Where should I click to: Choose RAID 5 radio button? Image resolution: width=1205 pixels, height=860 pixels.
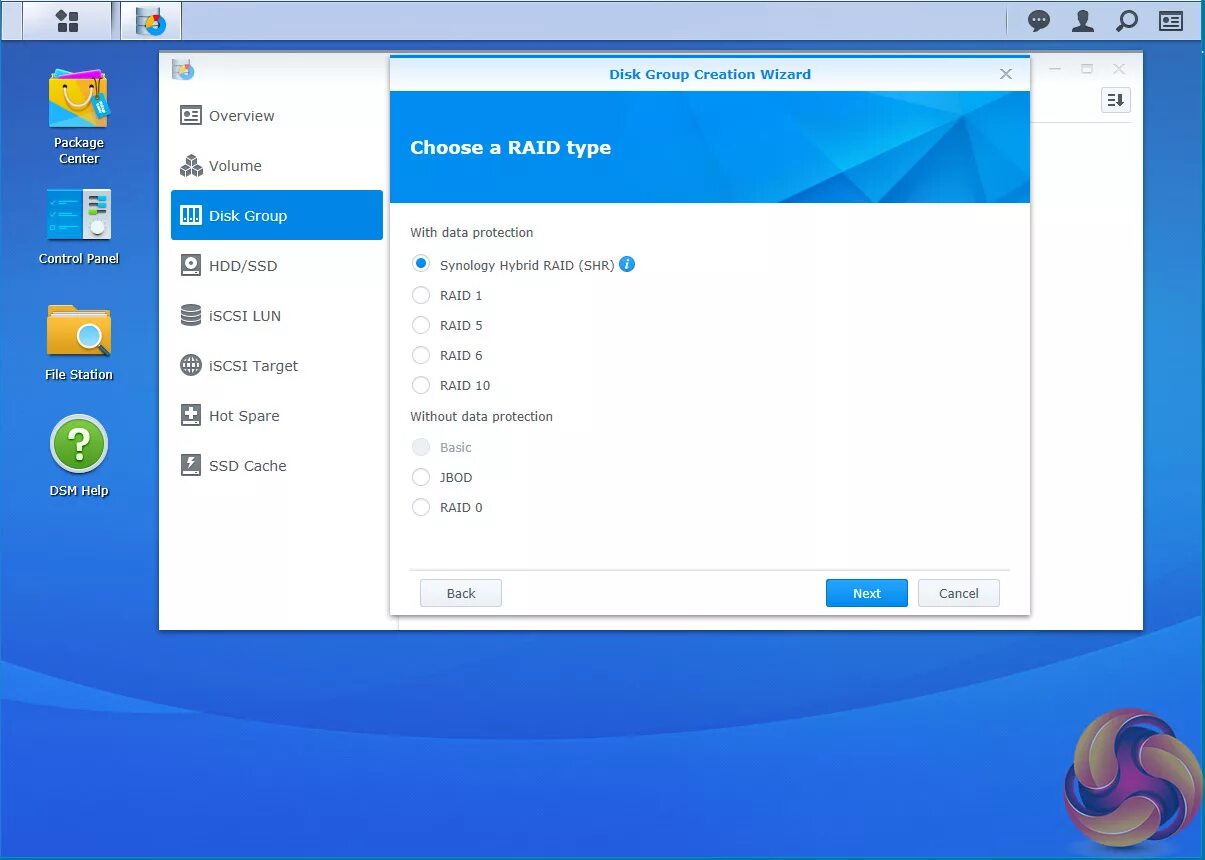click(x=421, y=325)
